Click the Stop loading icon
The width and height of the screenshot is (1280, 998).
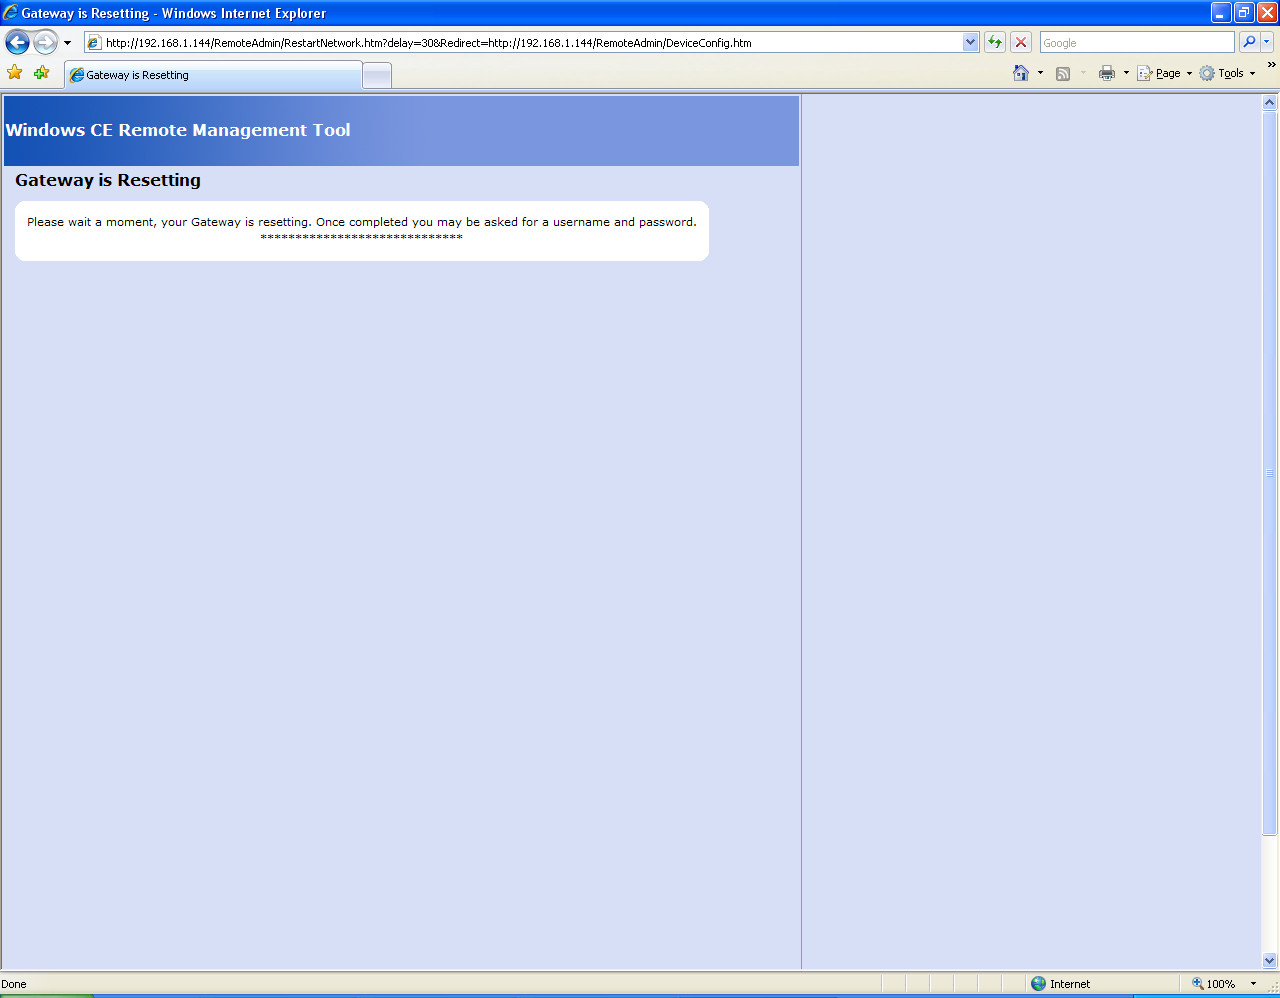(1021, 42)
